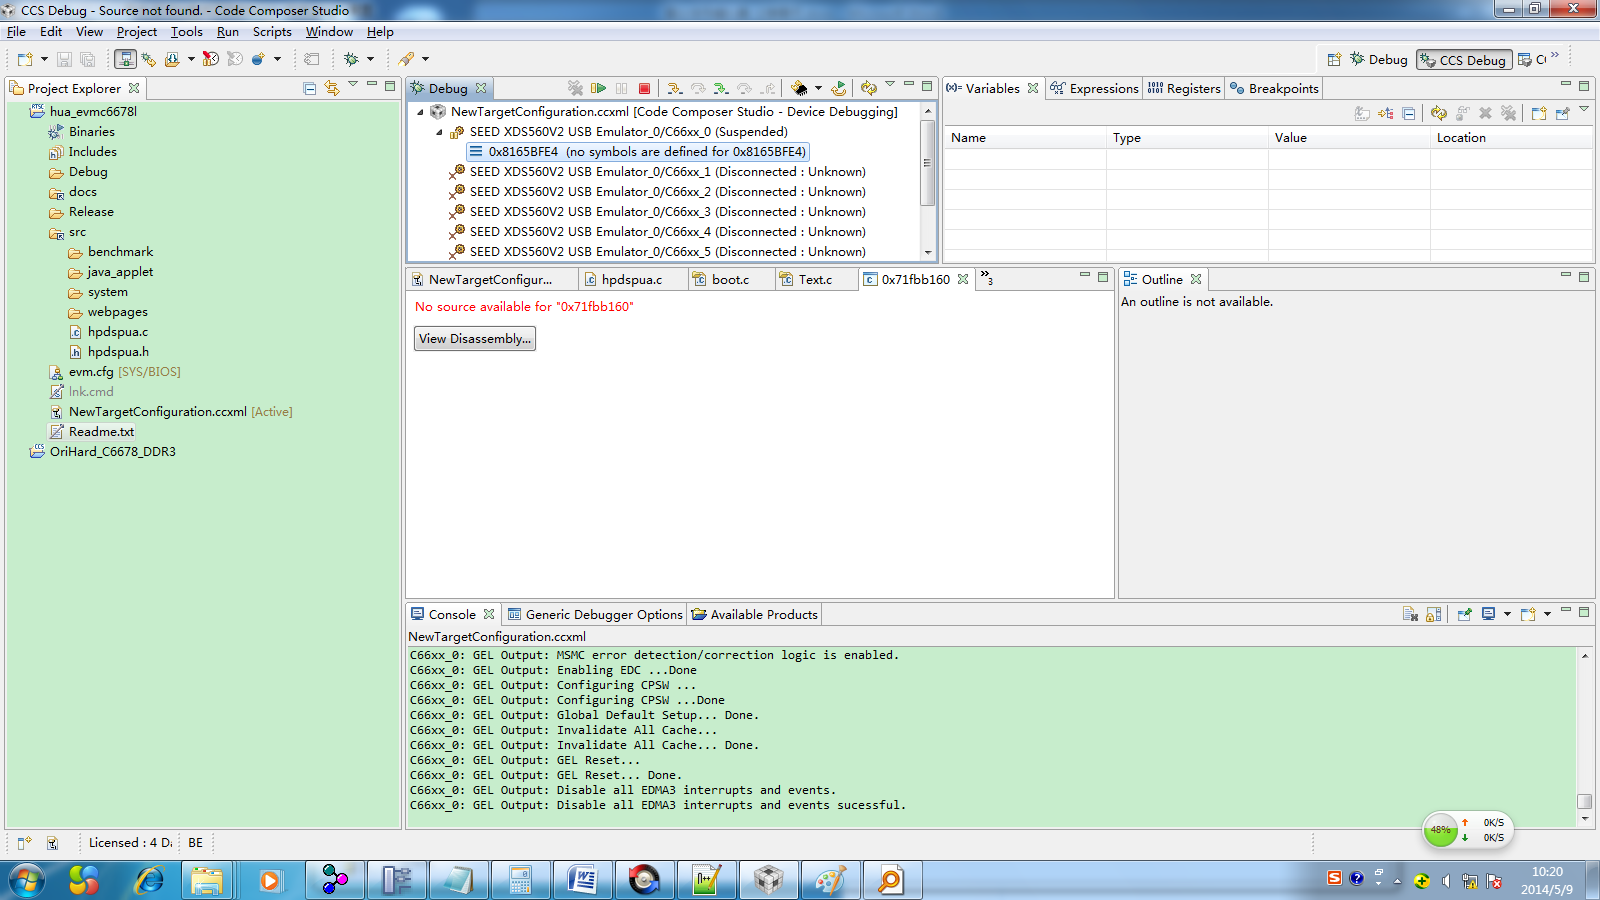Open the Project menu
This screenshot has width=1600, height=900.
coord(137,32)
